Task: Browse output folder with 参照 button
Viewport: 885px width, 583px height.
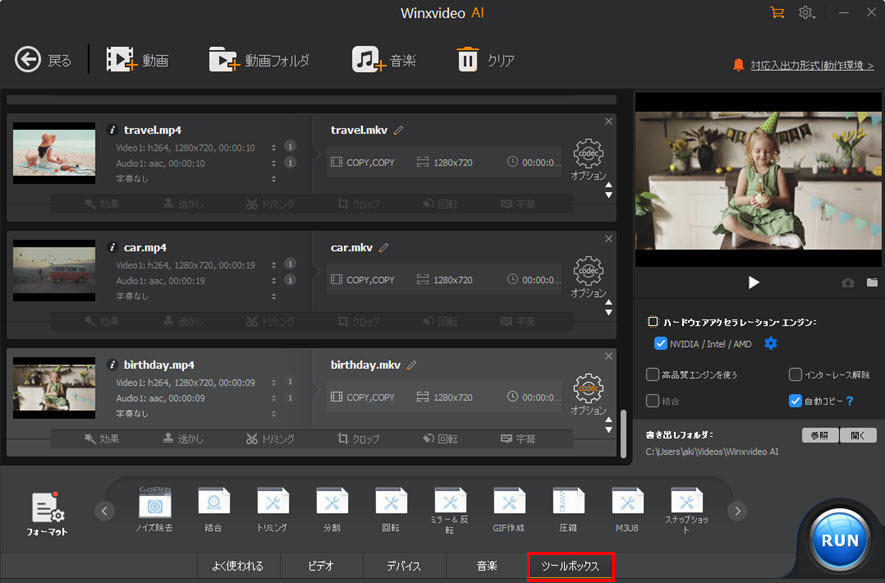Action: click(820, 435)
